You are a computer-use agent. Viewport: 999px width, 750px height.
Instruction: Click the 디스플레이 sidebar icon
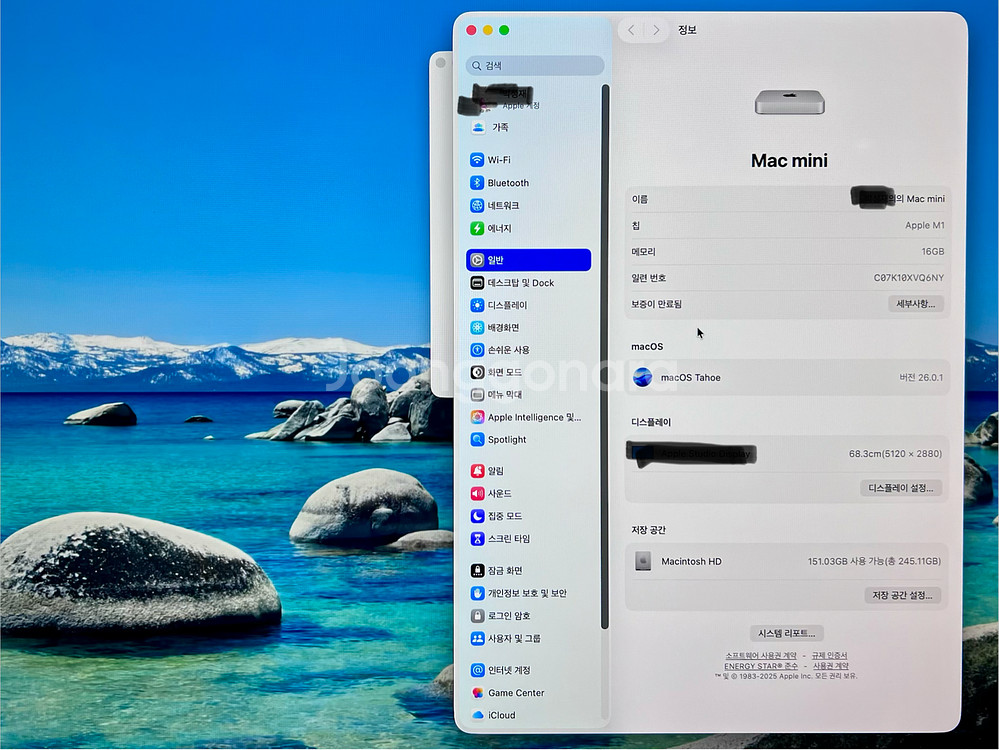(x=477, y=306)
